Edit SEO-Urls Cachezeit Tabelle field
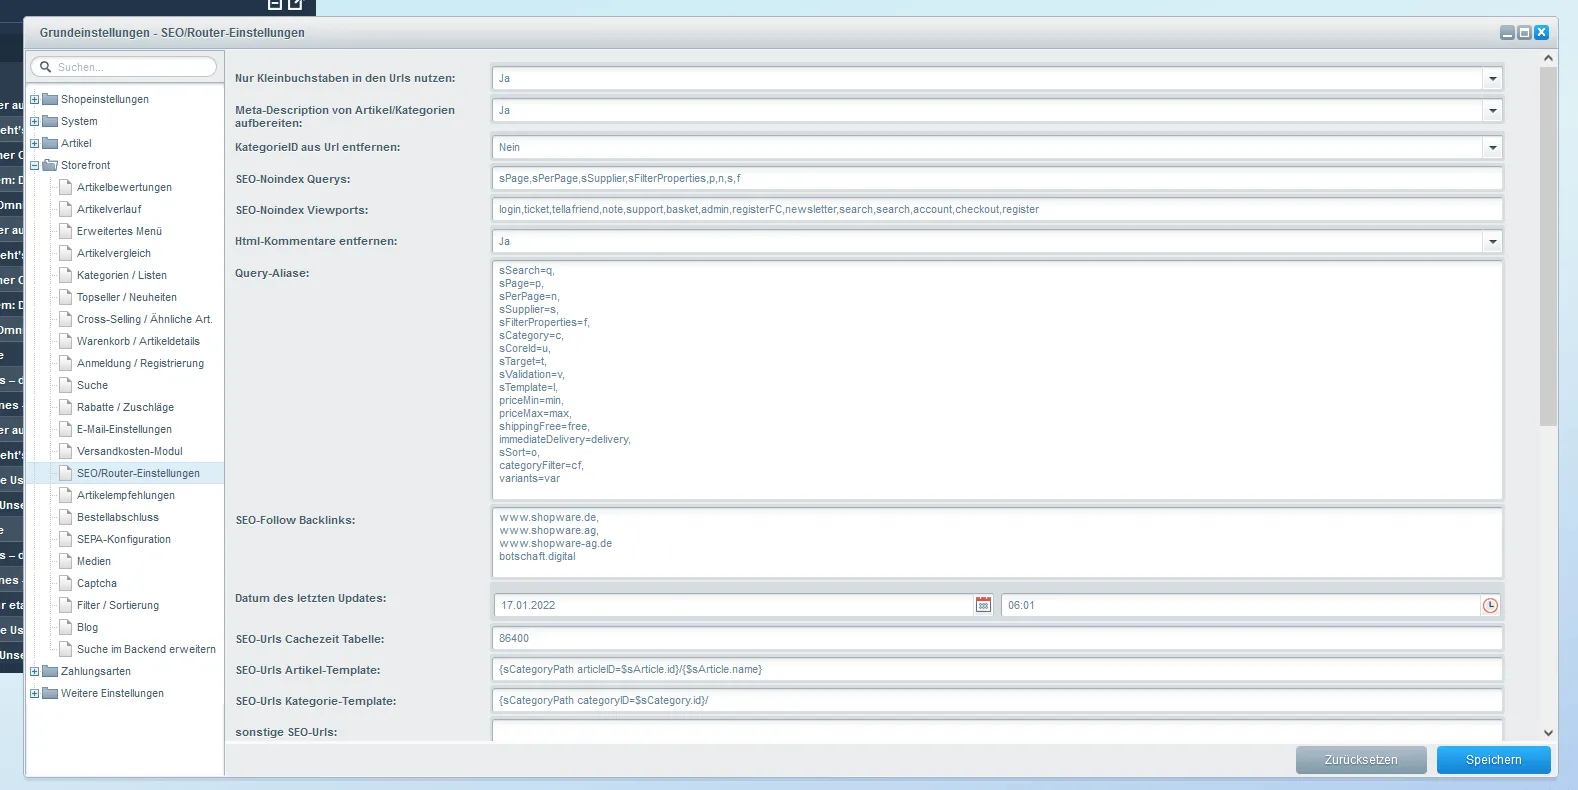1578x790 pixels. tap(997, 638)
